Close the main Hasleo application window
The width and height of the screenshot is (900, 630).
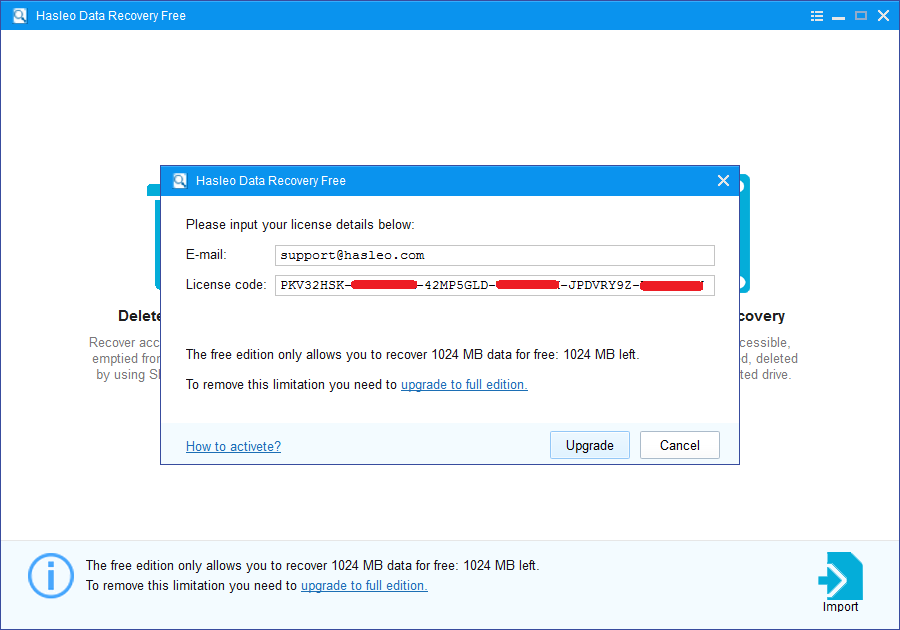[883, 16]
